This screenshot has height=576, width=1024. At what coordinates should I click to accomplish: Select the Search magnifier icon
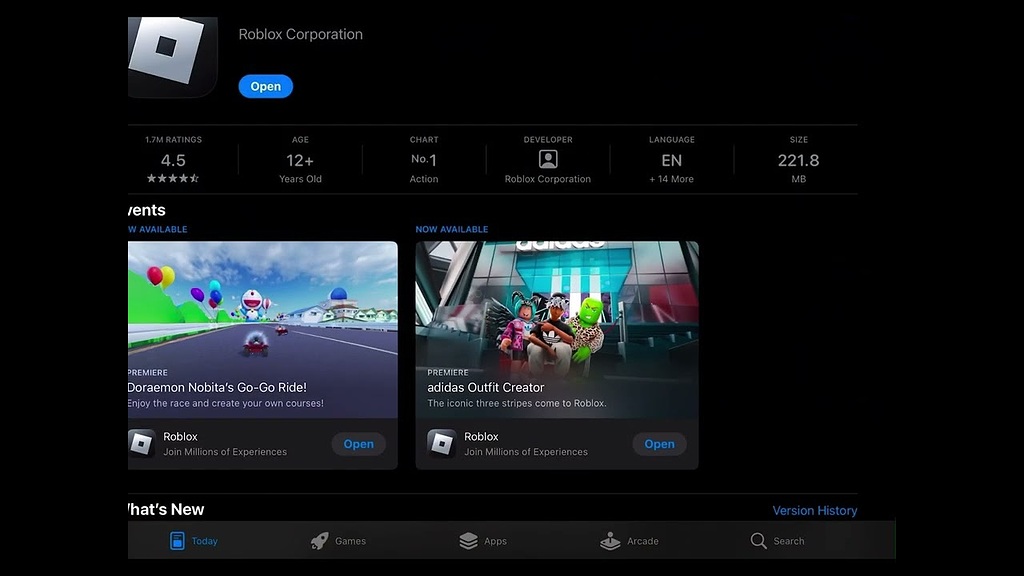pyautogui.click(x=757, y=540)
